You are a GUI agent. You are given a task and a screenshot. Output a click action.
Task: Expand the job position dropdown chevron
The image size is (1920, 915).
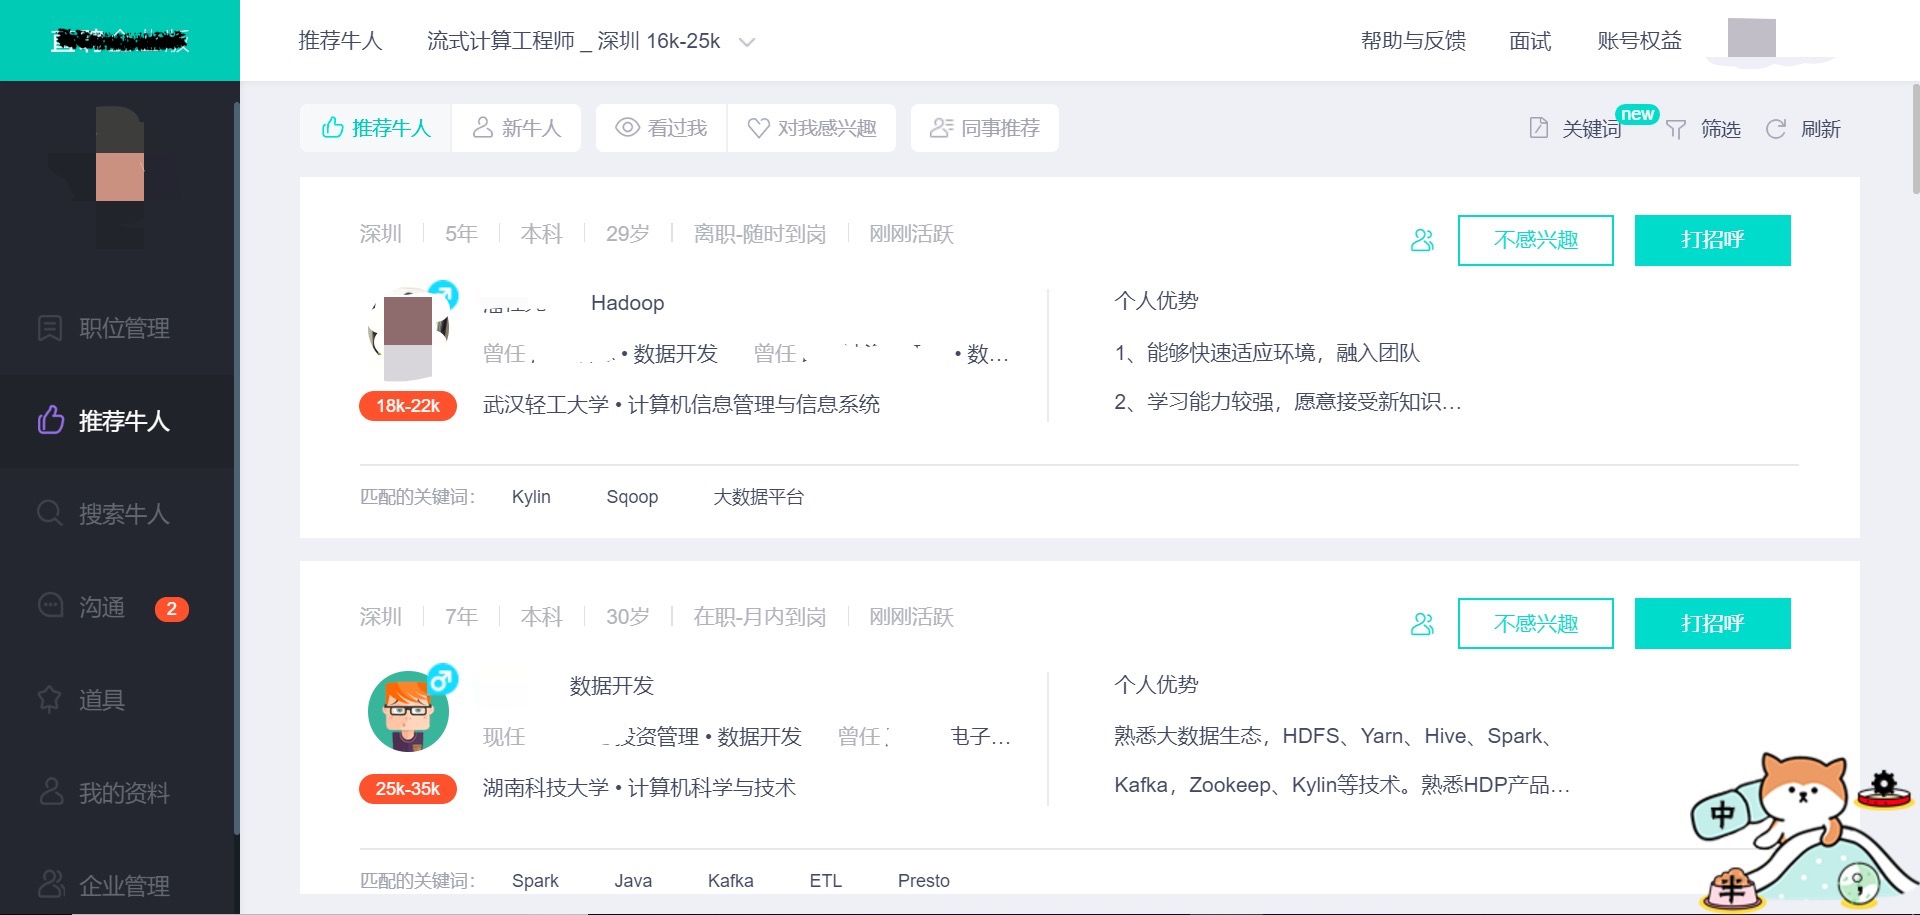(x=747, y=42)
